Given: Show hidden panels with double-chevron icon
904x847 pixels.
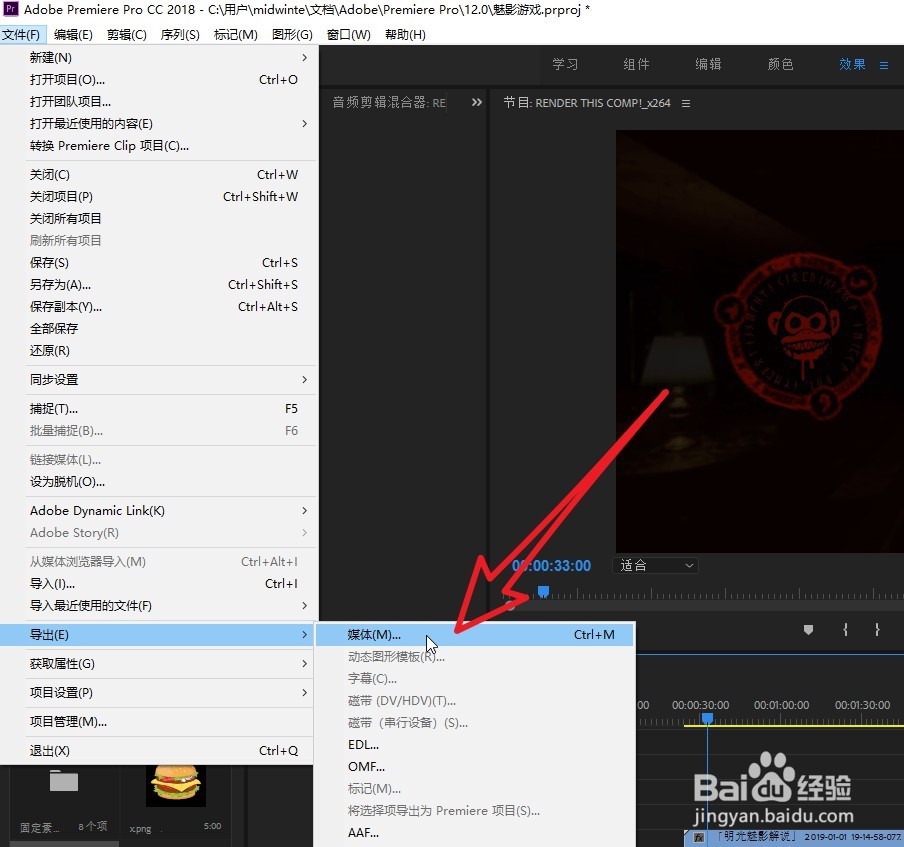Looking at the screenshot, I should pos(476,103).
